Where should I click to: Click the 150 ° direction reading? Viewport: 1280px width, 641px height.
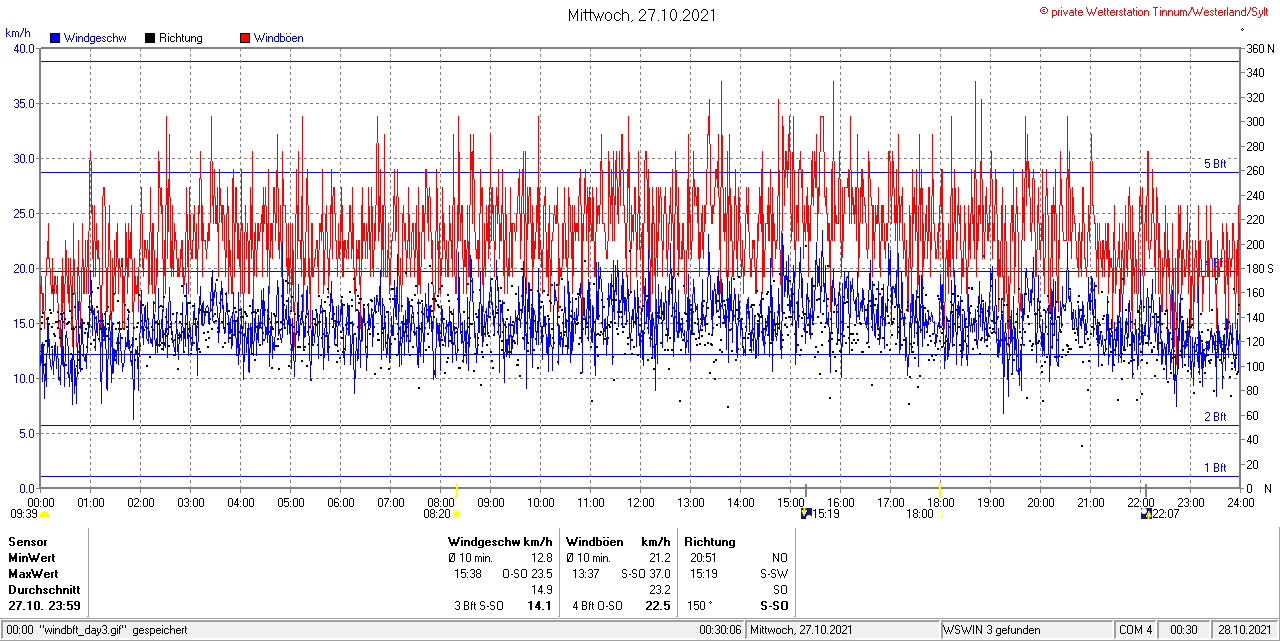pos(701,606)
